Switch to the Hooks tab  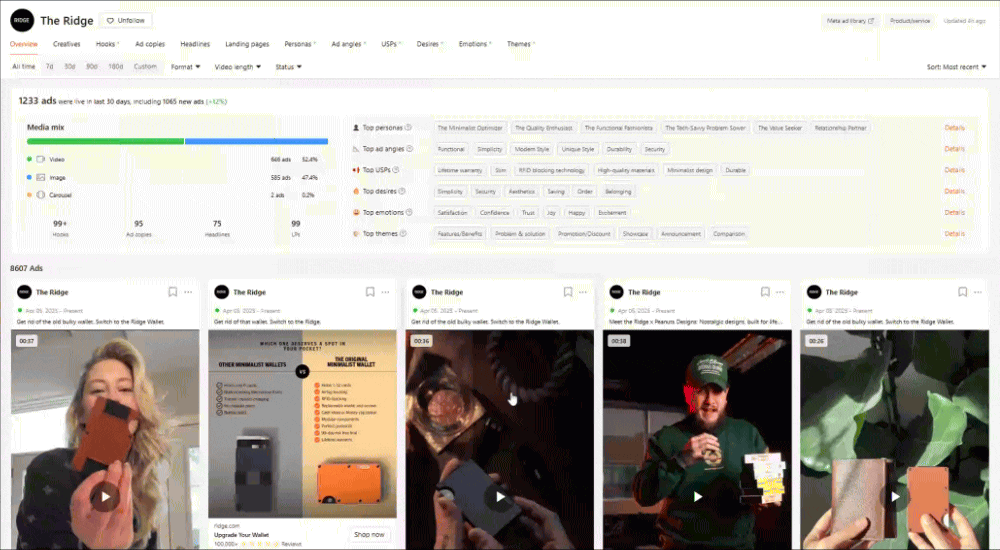(x=107, y=44)
